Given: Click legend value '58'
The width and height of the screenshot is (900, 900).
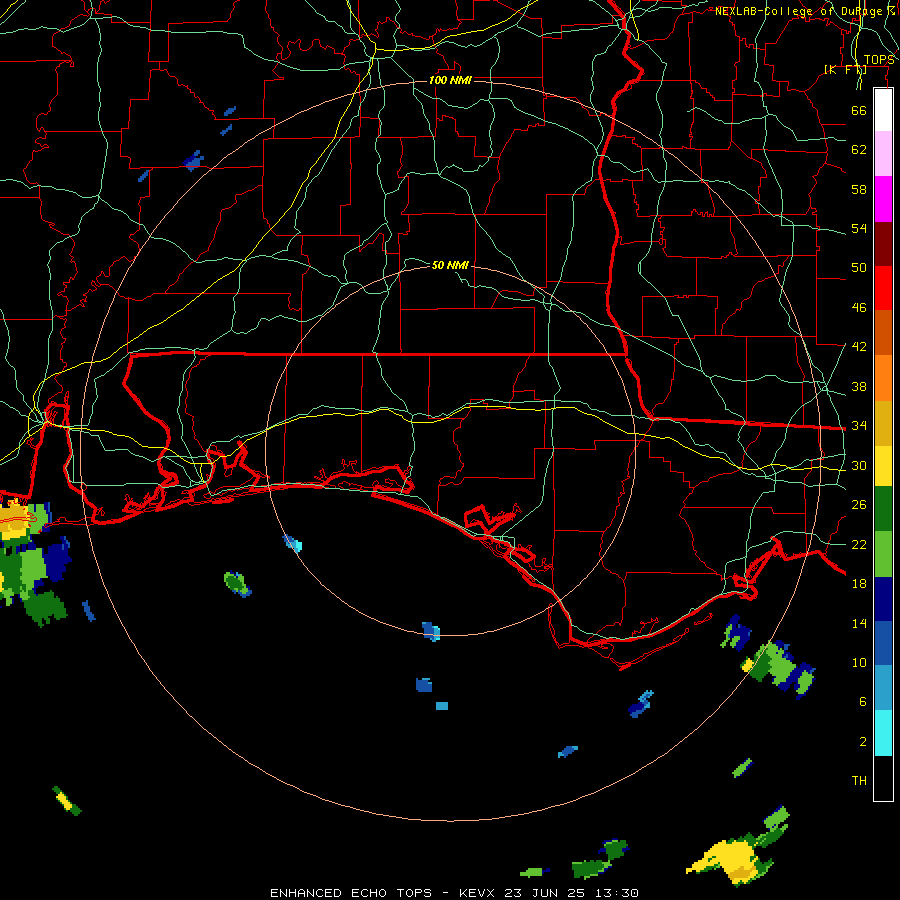Looking at the screenshot, I should tap(859, 189).
